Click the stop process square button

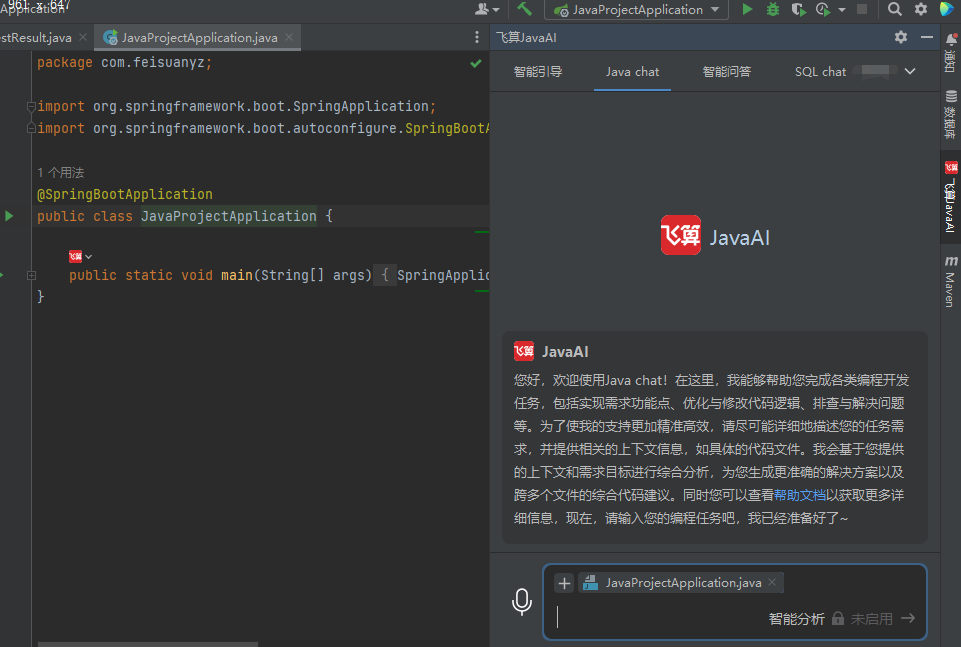862,9
